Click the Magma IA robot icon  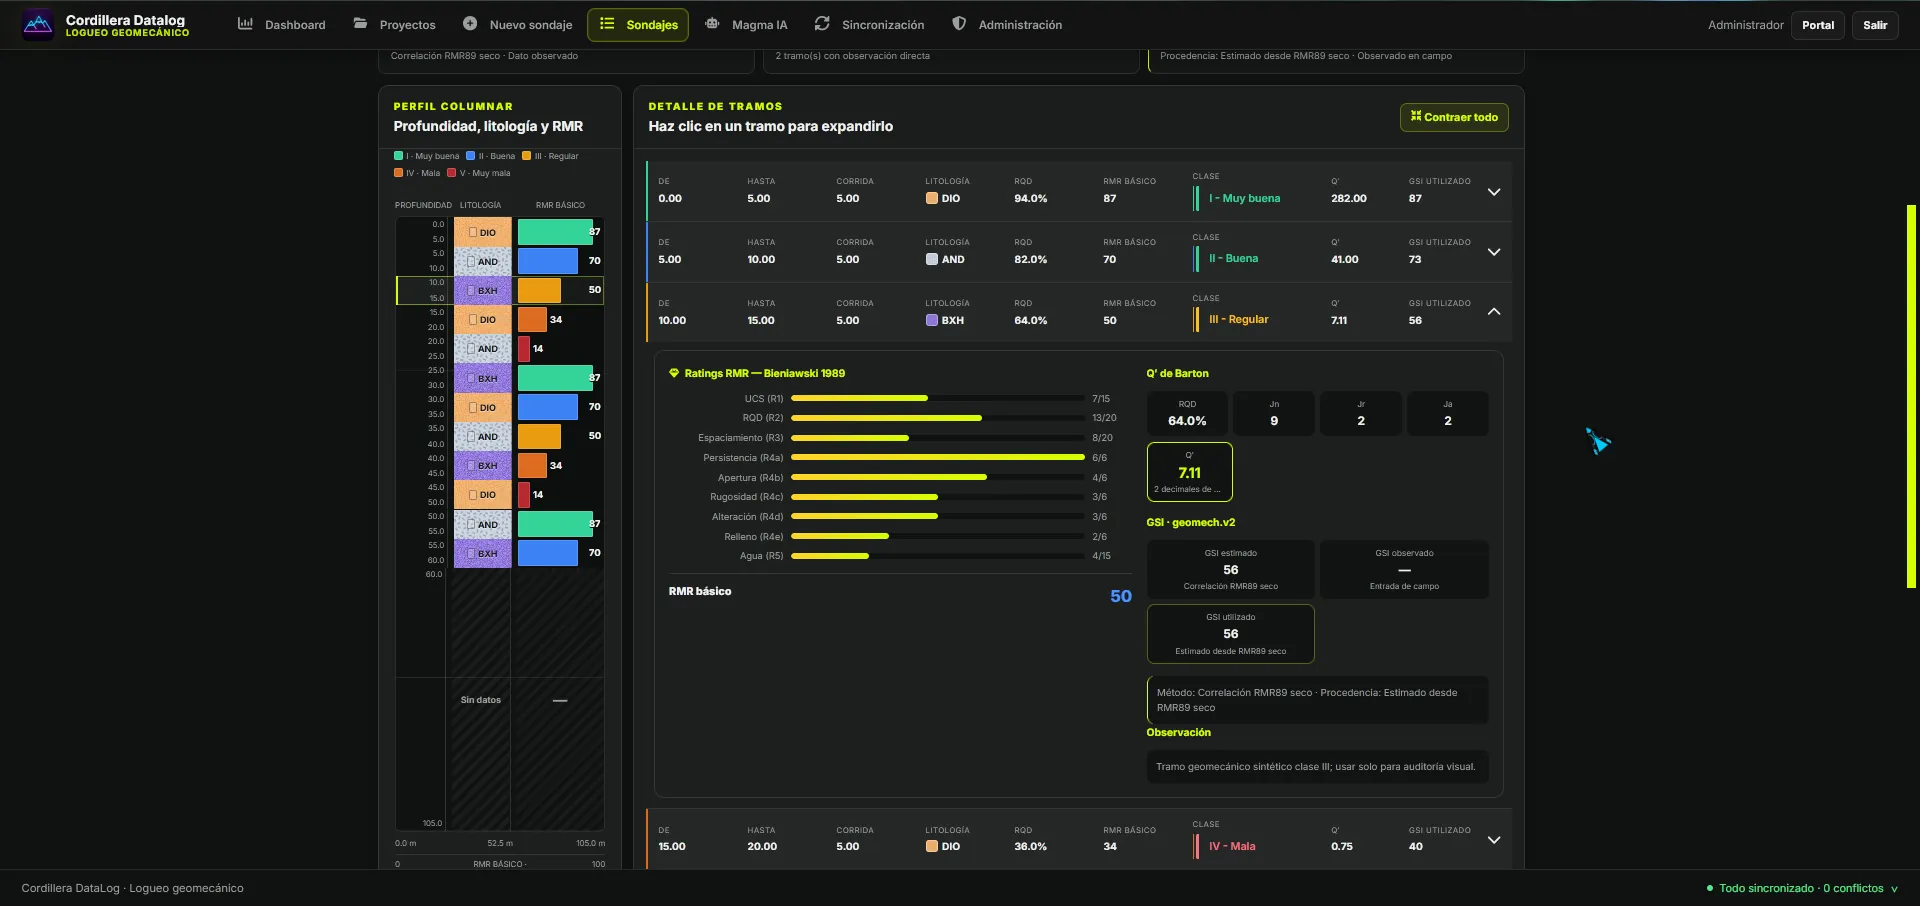point(712,23)
